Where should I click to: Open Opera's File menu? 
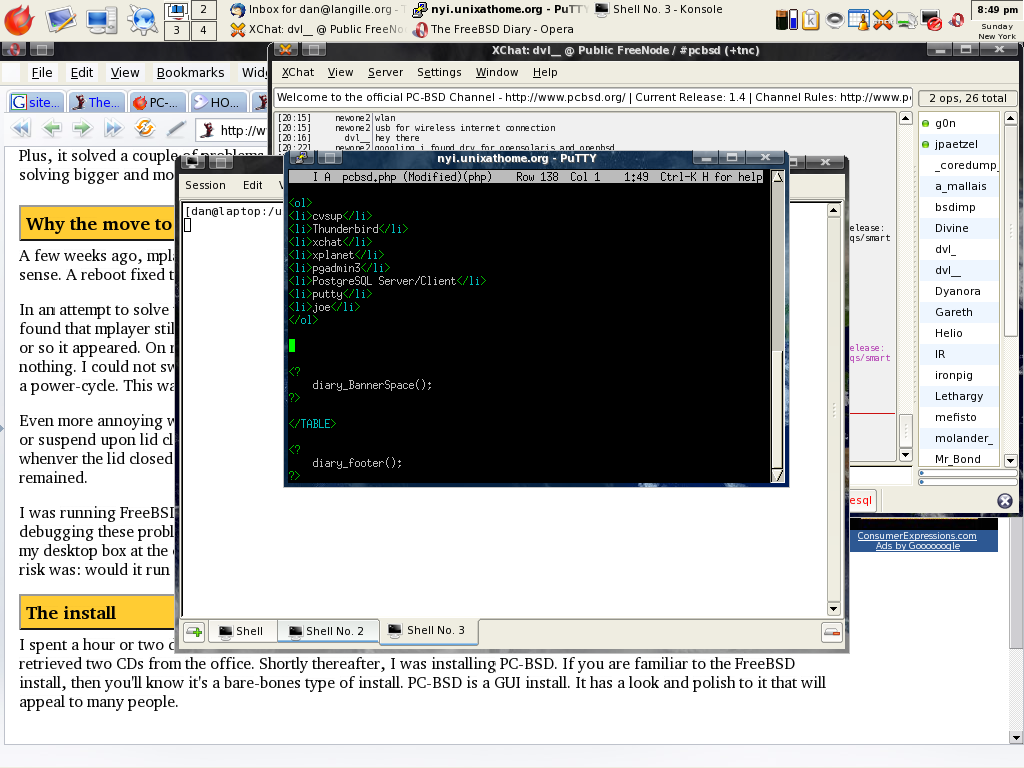click(42, 72)
